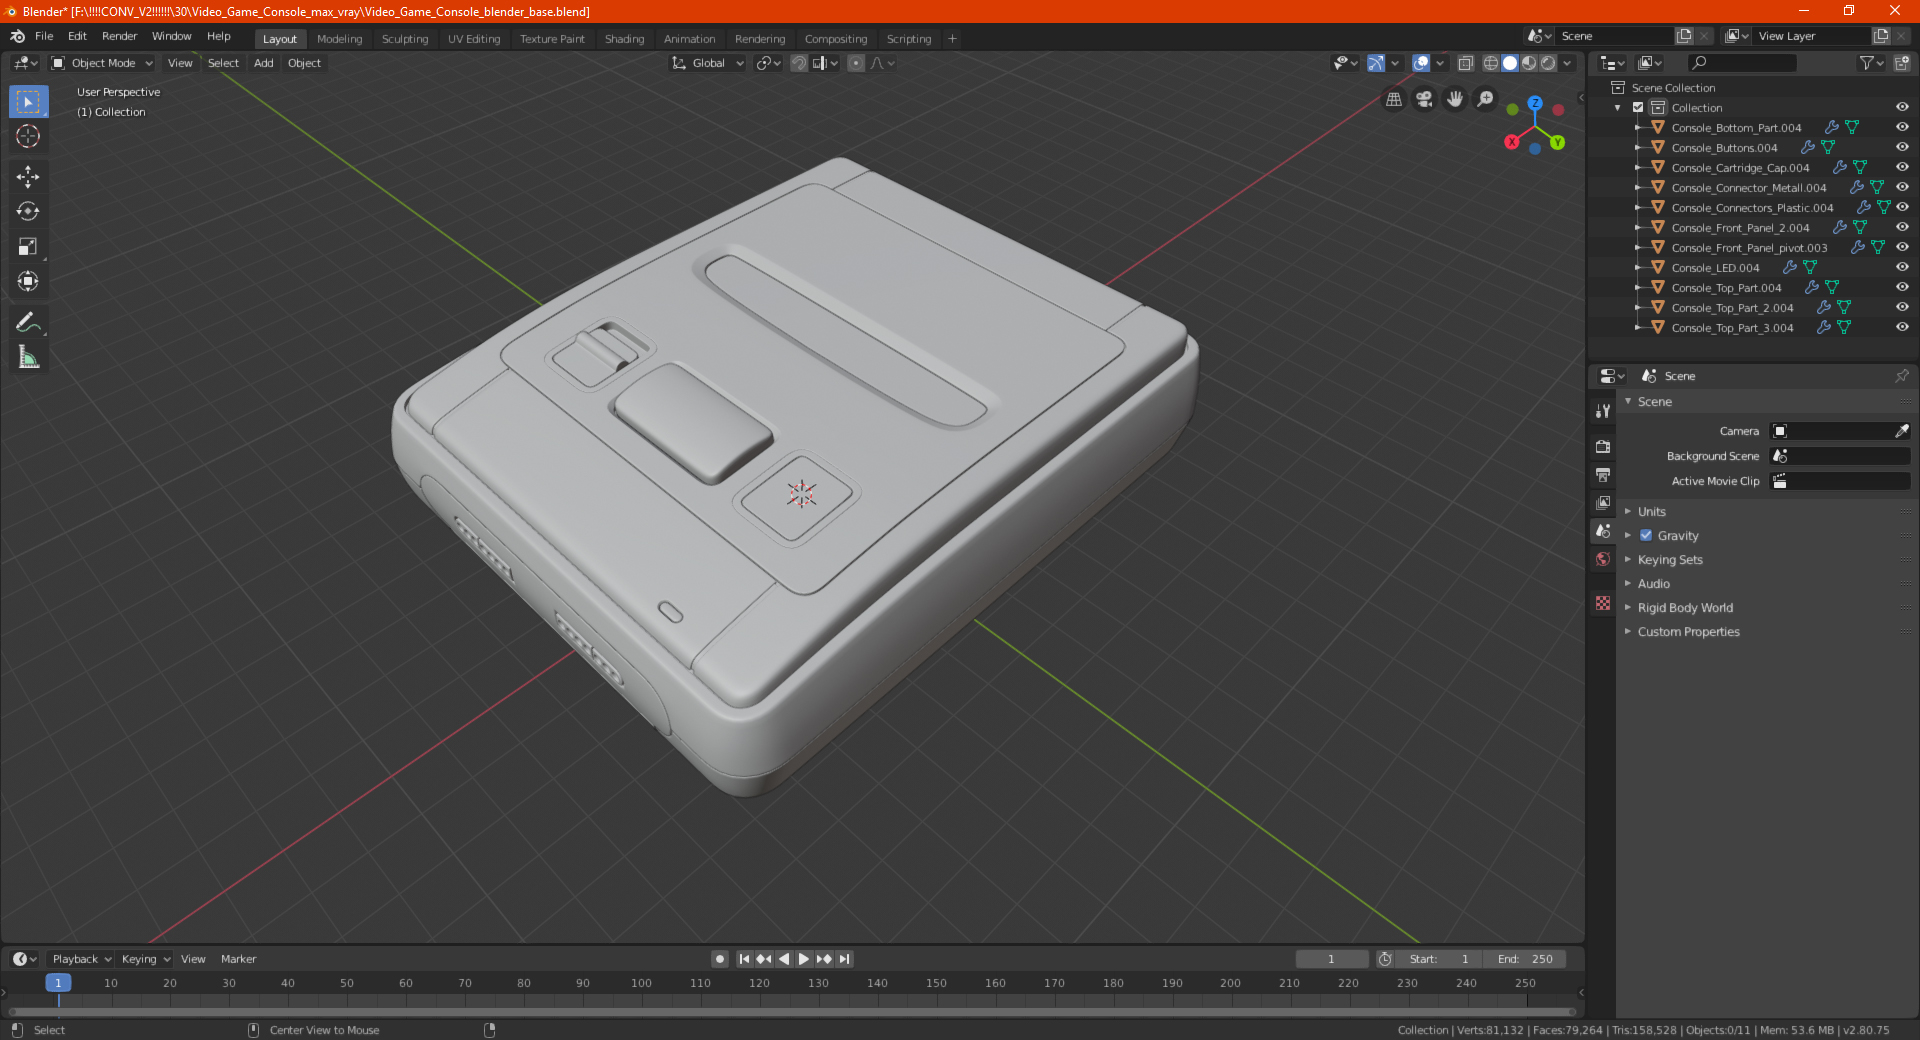The image size is (1920, 1040).
Task: Switch to wireframe viewport shading
Action: tap(1491, 63)
